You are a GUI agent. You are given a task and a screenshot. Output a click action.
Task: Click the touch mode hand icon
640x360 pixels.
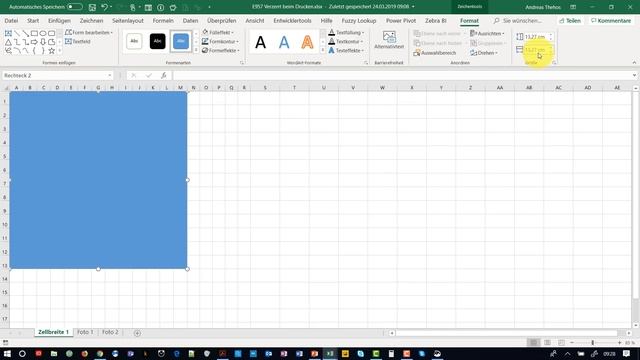[133, 7]
